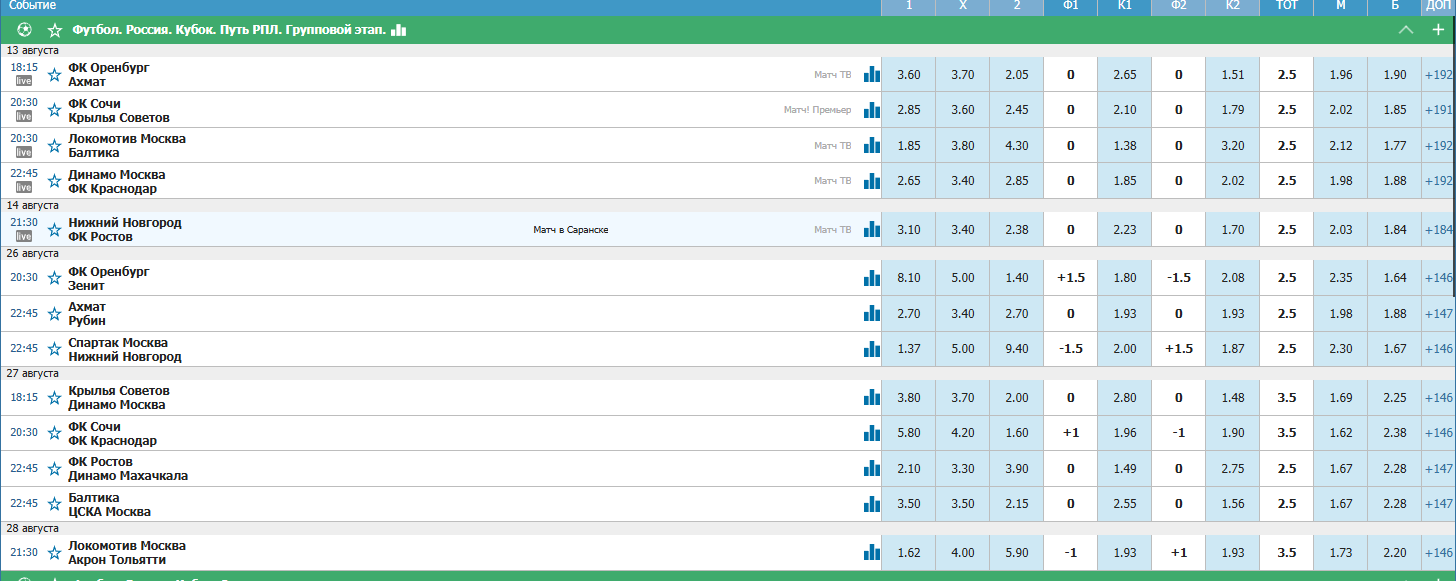Bet on draw at 4.20 for Сочи vs Краснодар

[x=963, y=433]
